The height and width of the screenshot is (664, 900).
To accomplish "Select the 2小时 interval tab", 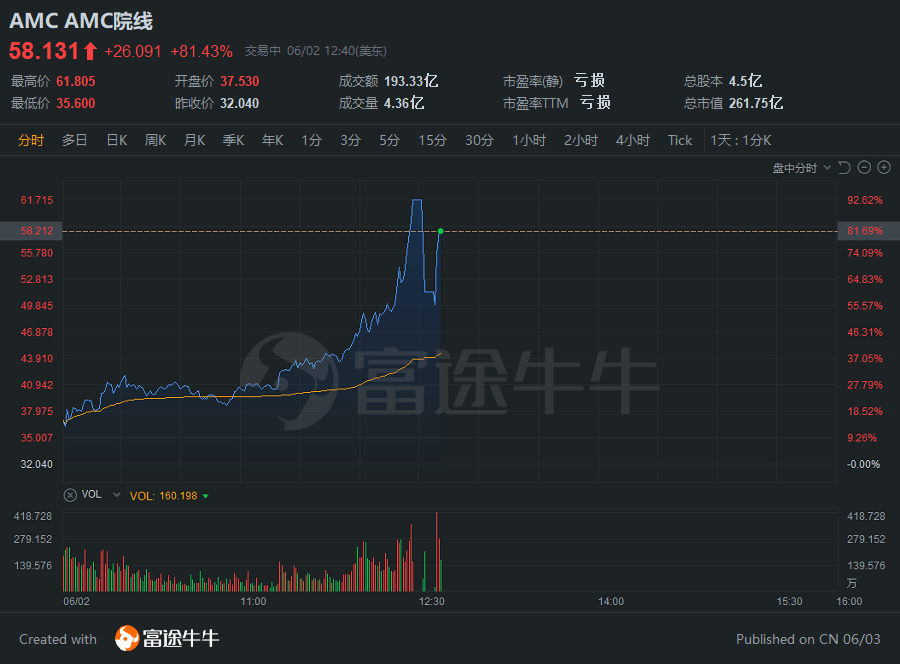I will pyautogui.click(x=581, y=141).
